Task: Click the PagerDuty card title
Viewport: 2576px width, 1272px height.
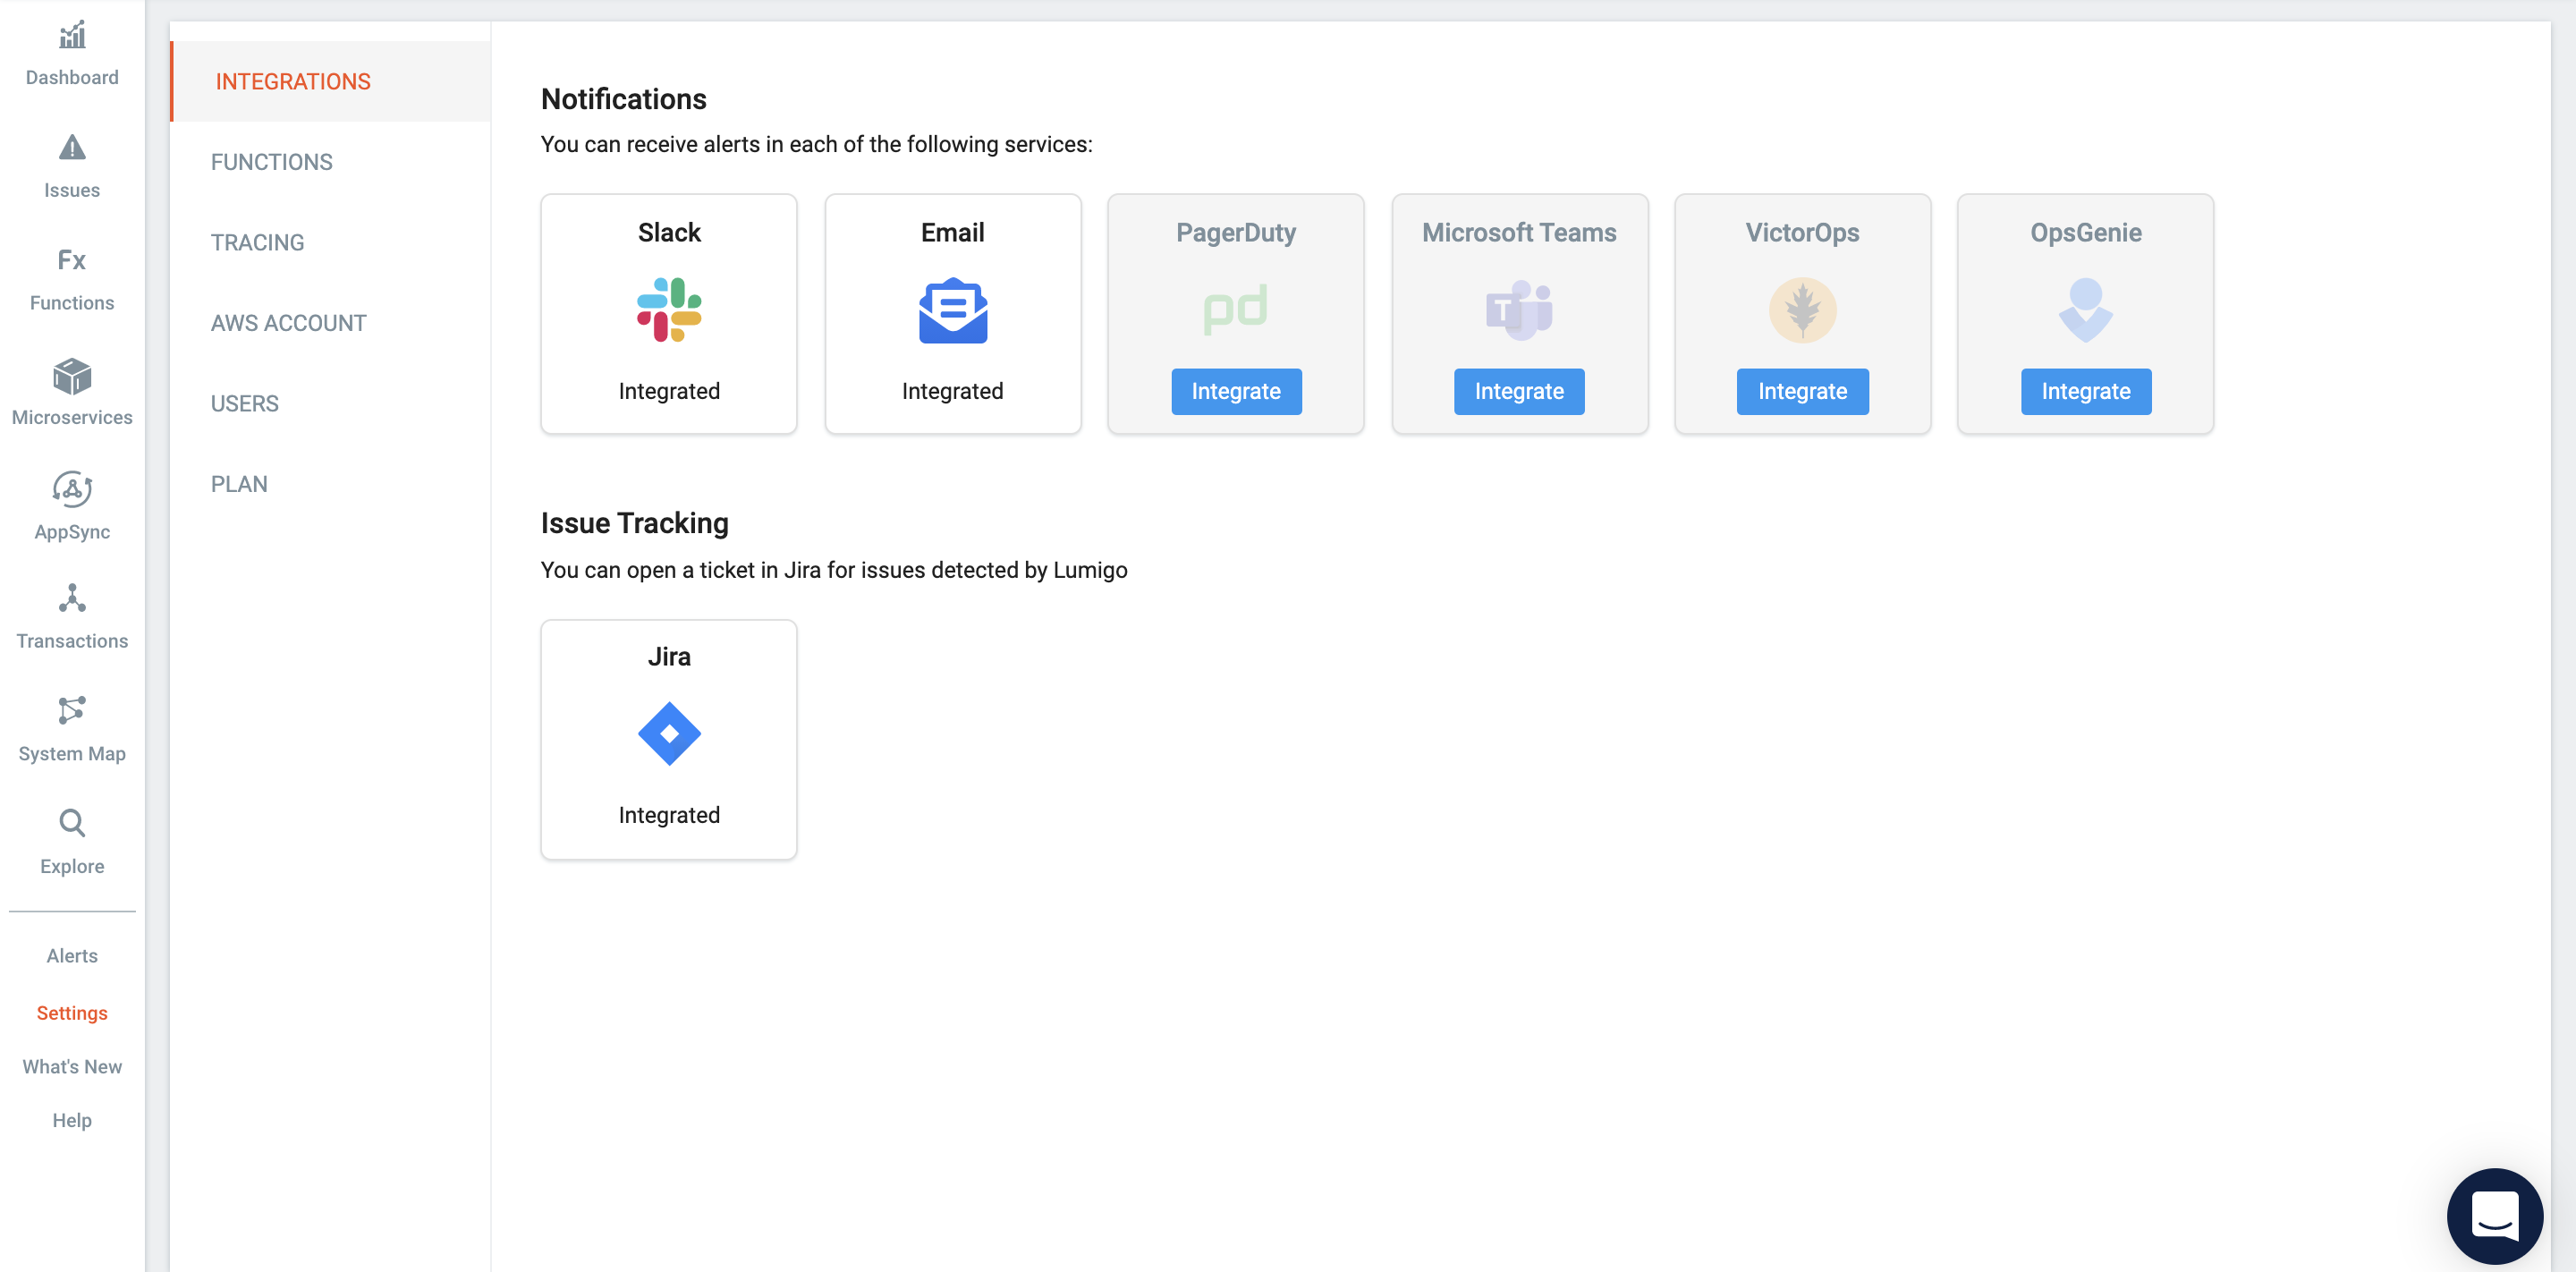Action: point(1236,232)
